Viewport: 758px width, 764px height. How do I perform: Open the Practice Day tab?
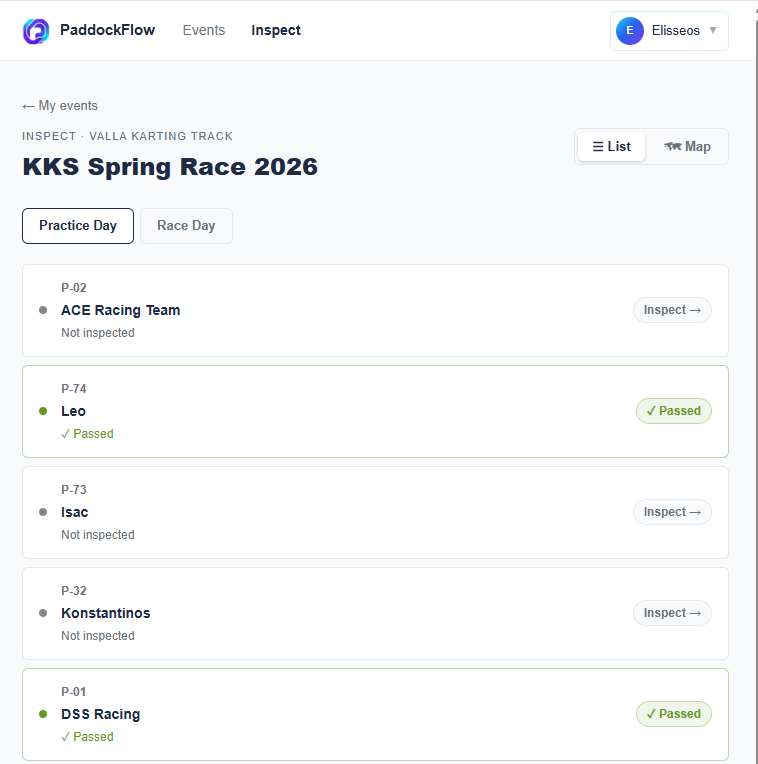tap(78, 226)
